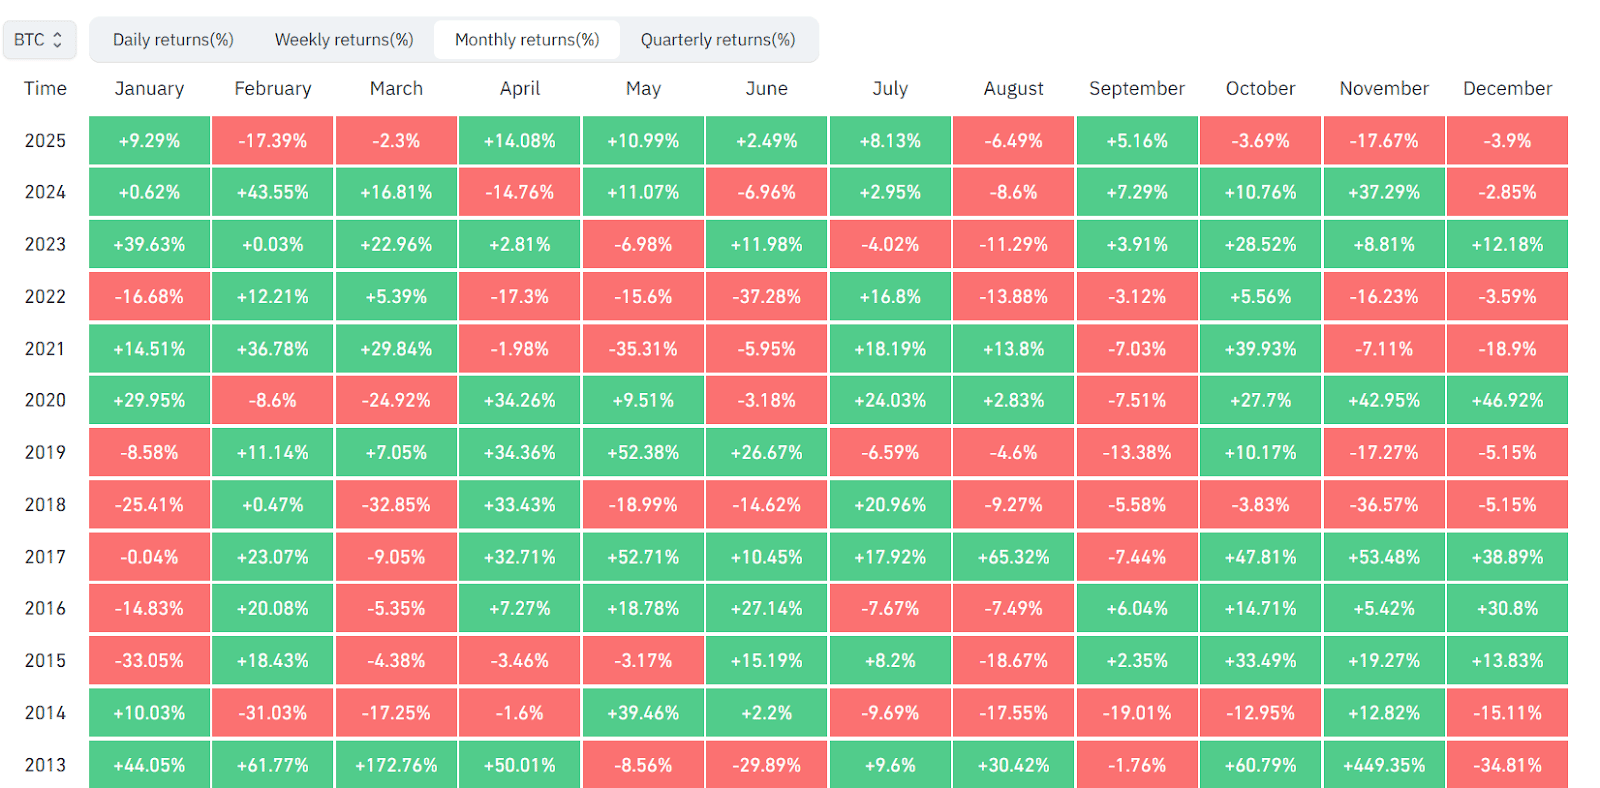
Task: Click the -17.39% February 2025 cell
Action: pos(273,141)
